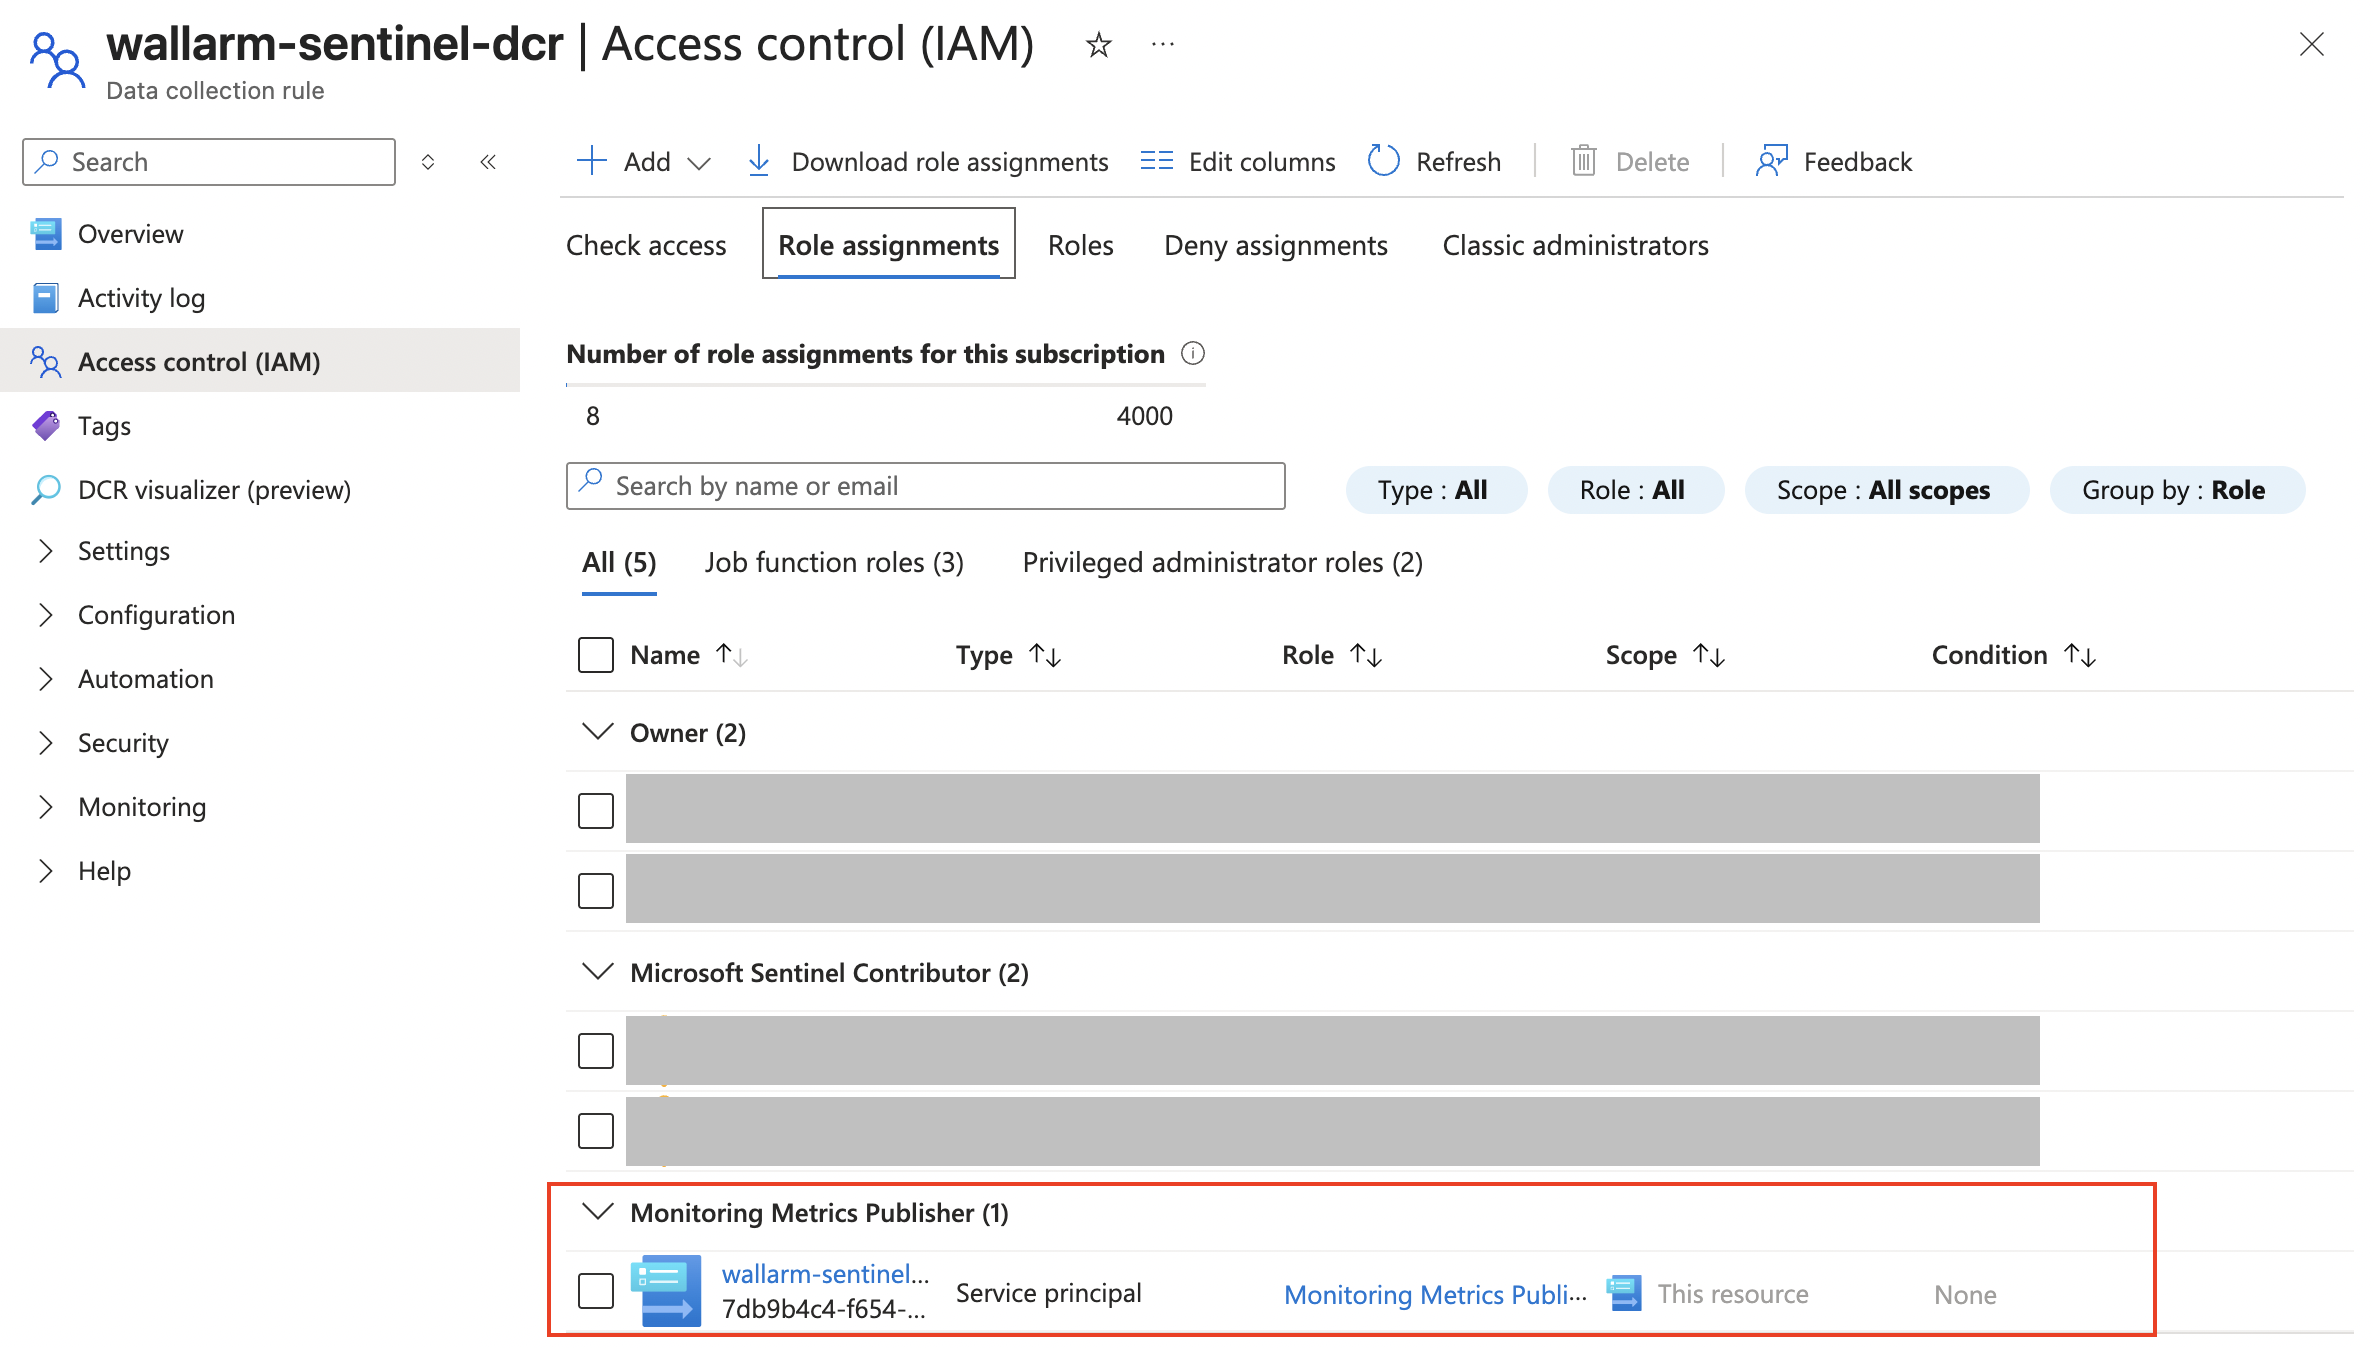
Task: Select the Activity log icon
Action: tap(46, 297)
